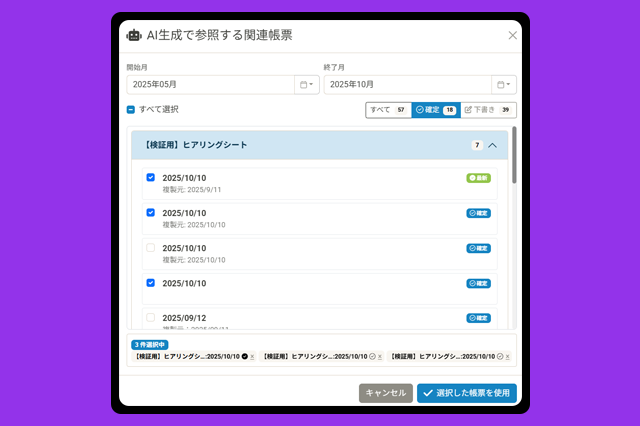Click the 終了月 field showing 2025年10月

click(x=408, y=84)
